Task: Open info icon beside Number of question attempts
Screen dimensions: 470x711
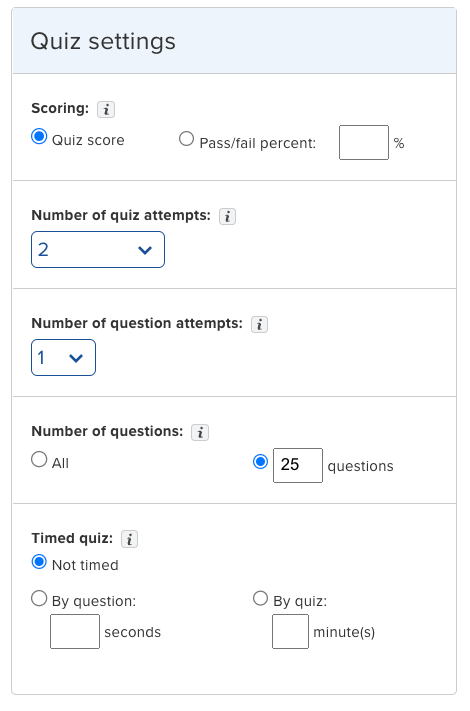Action: [259, 324]
